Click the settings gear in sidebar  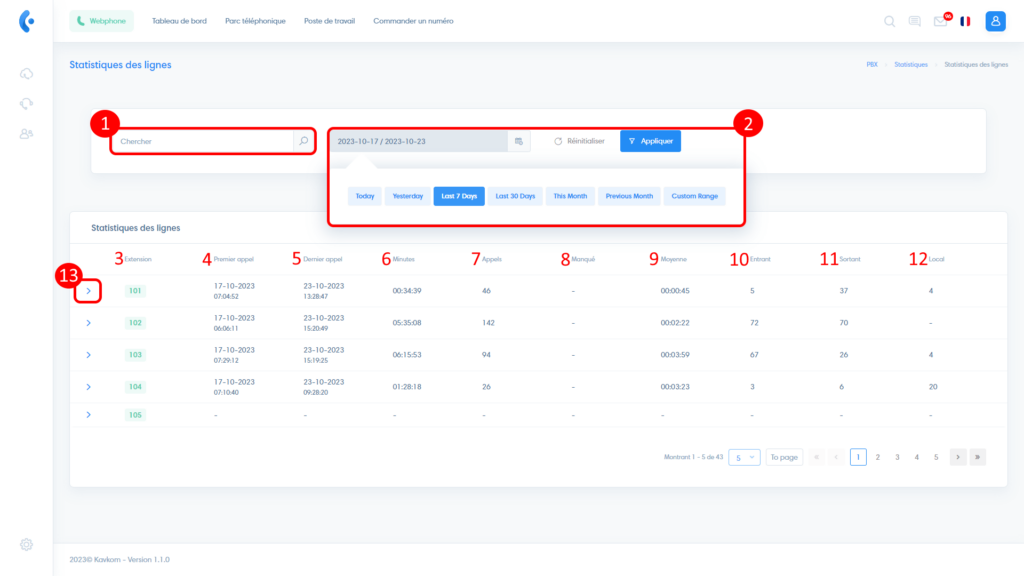pos(27,544)
